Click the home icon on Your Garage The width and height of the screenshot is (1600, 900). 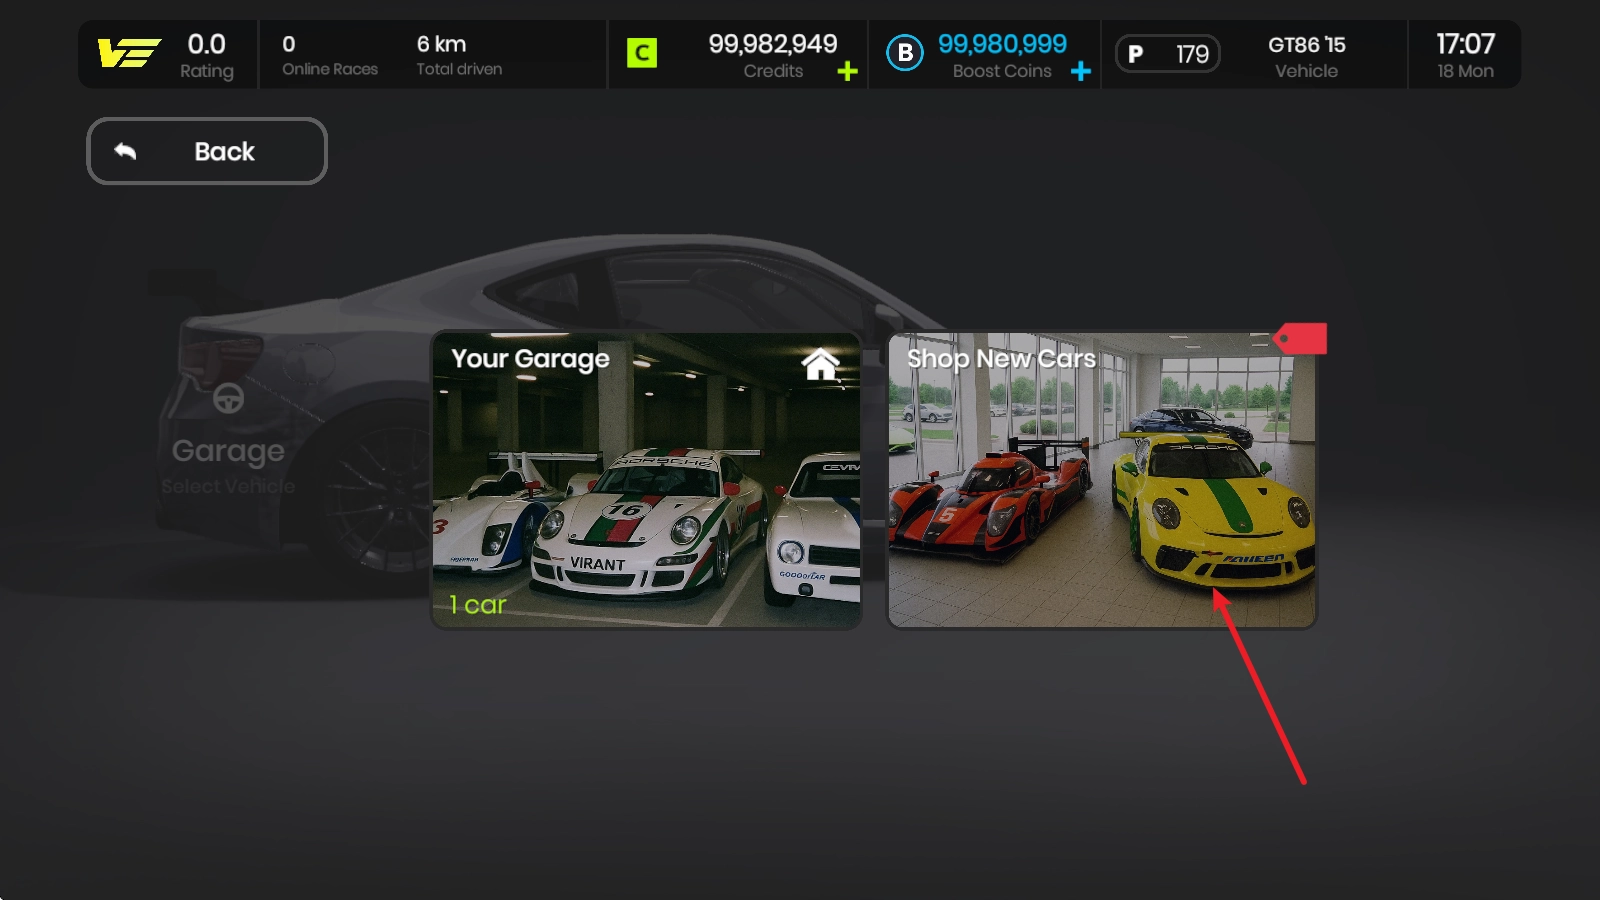[x=821, y=364]
